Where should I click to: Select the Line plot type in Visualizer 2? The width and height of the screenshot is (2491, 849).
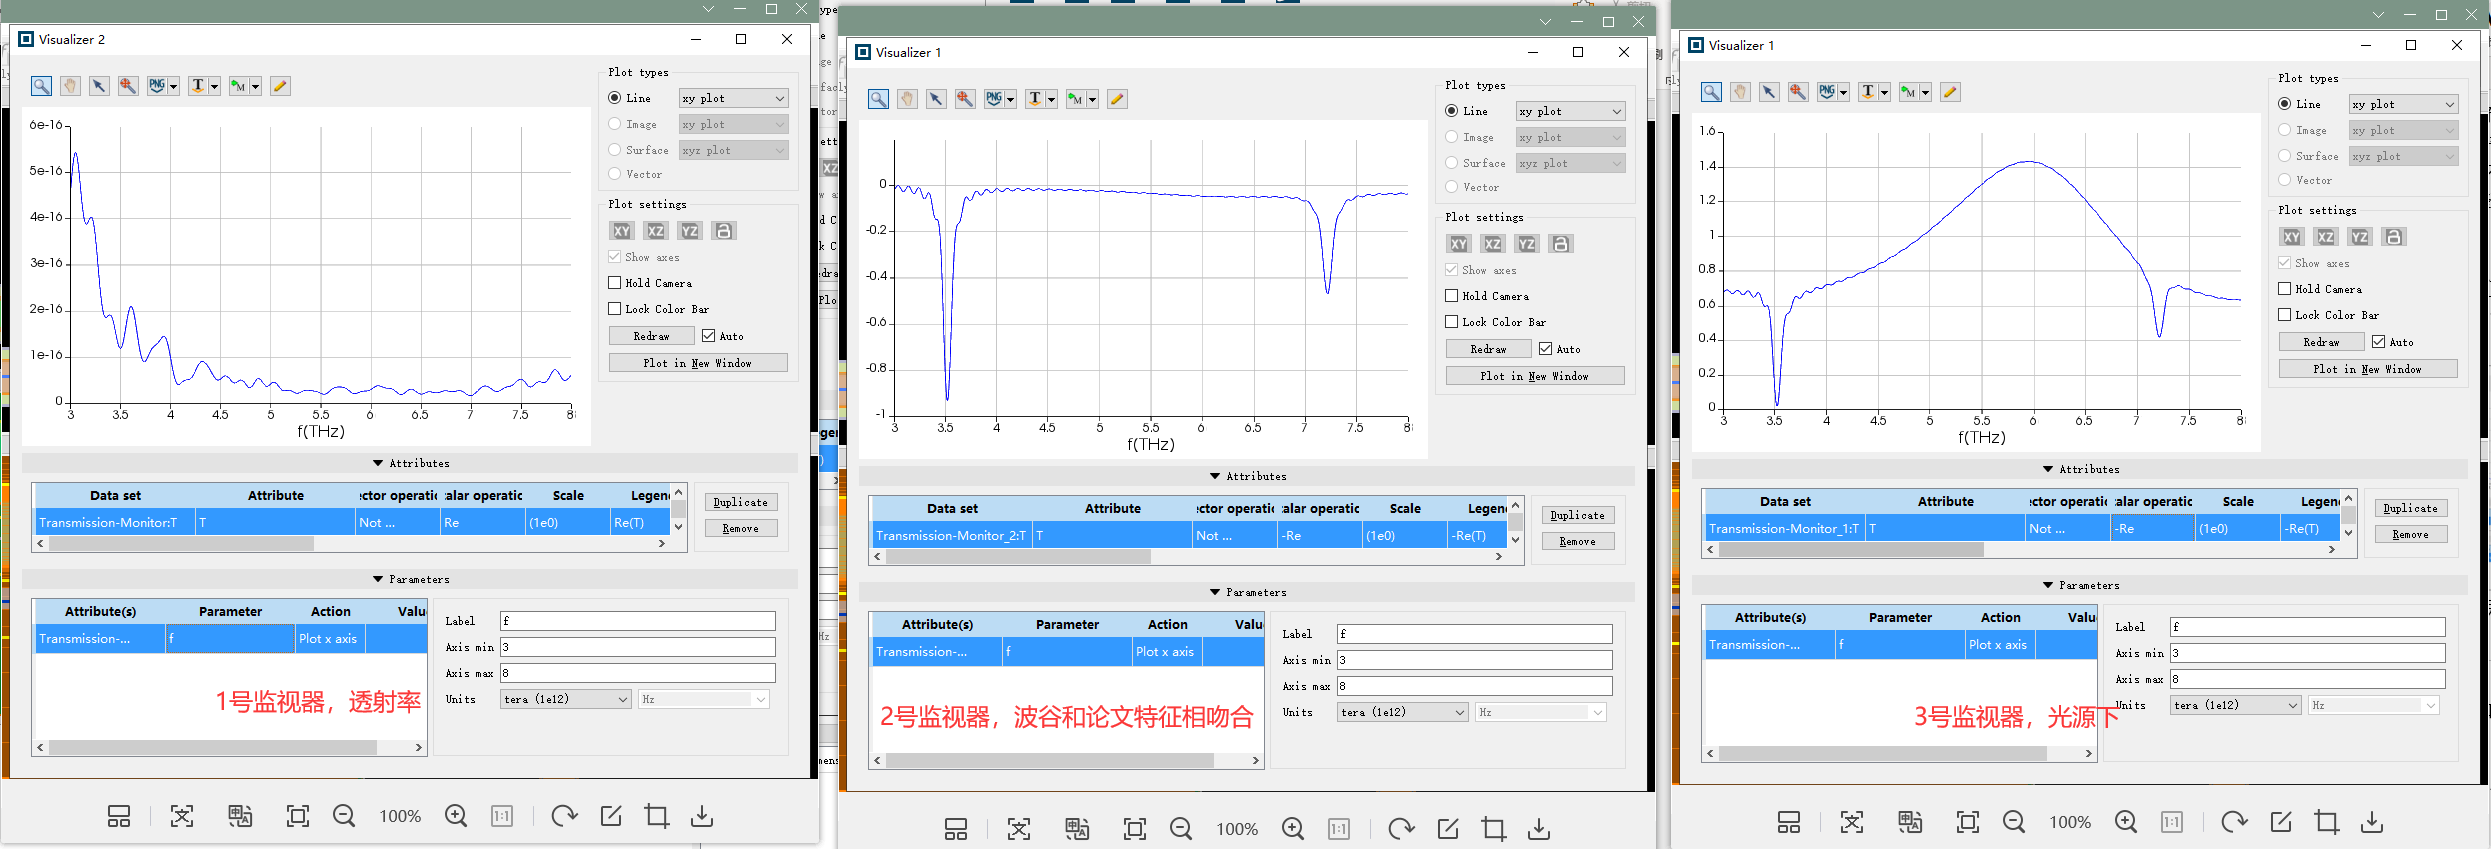pos(615,98)
